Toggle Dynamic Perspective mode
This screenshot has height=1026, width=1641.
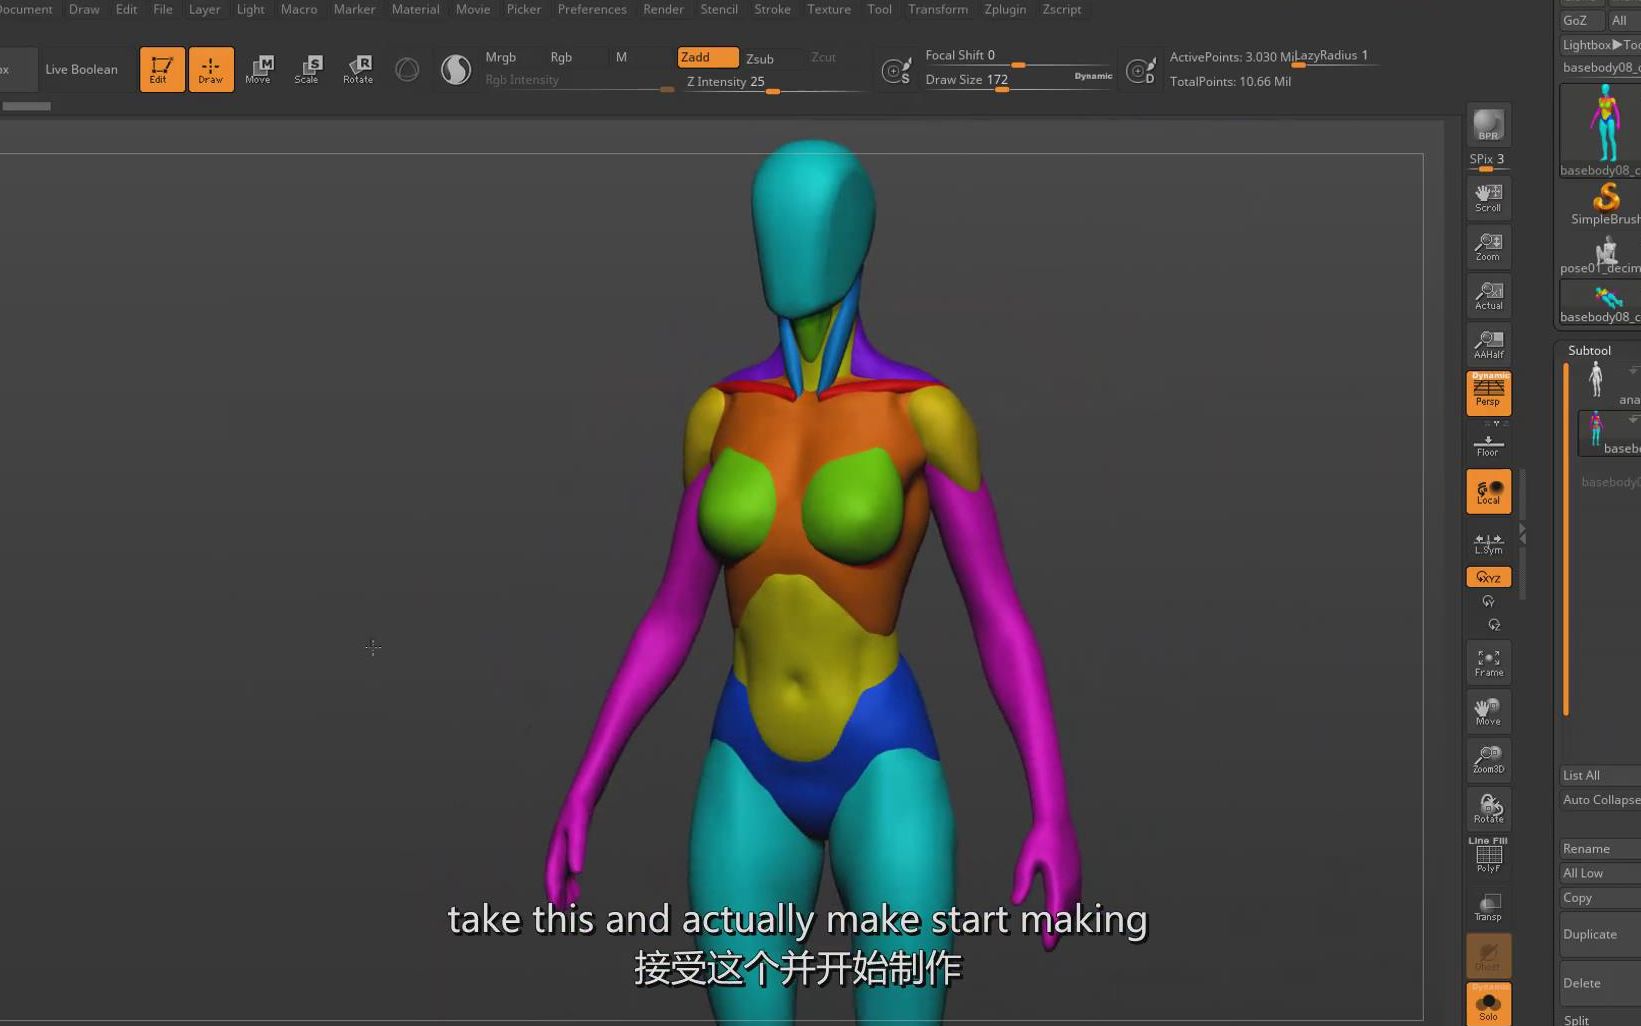point(1488,392)
